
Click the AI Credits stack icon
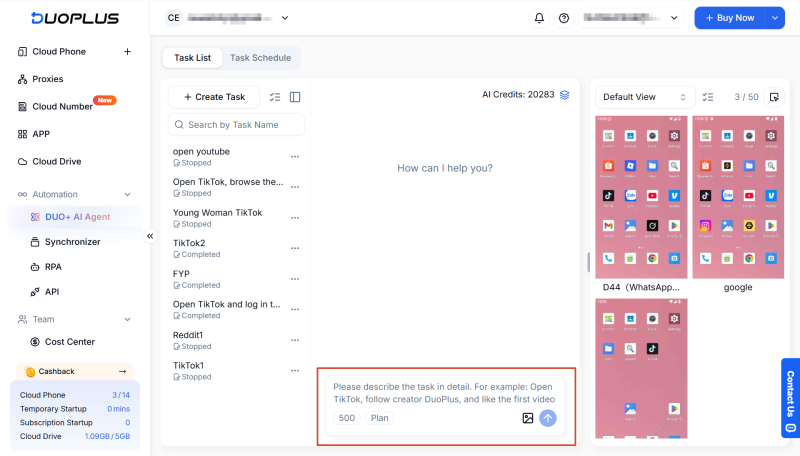pos(565,95)
